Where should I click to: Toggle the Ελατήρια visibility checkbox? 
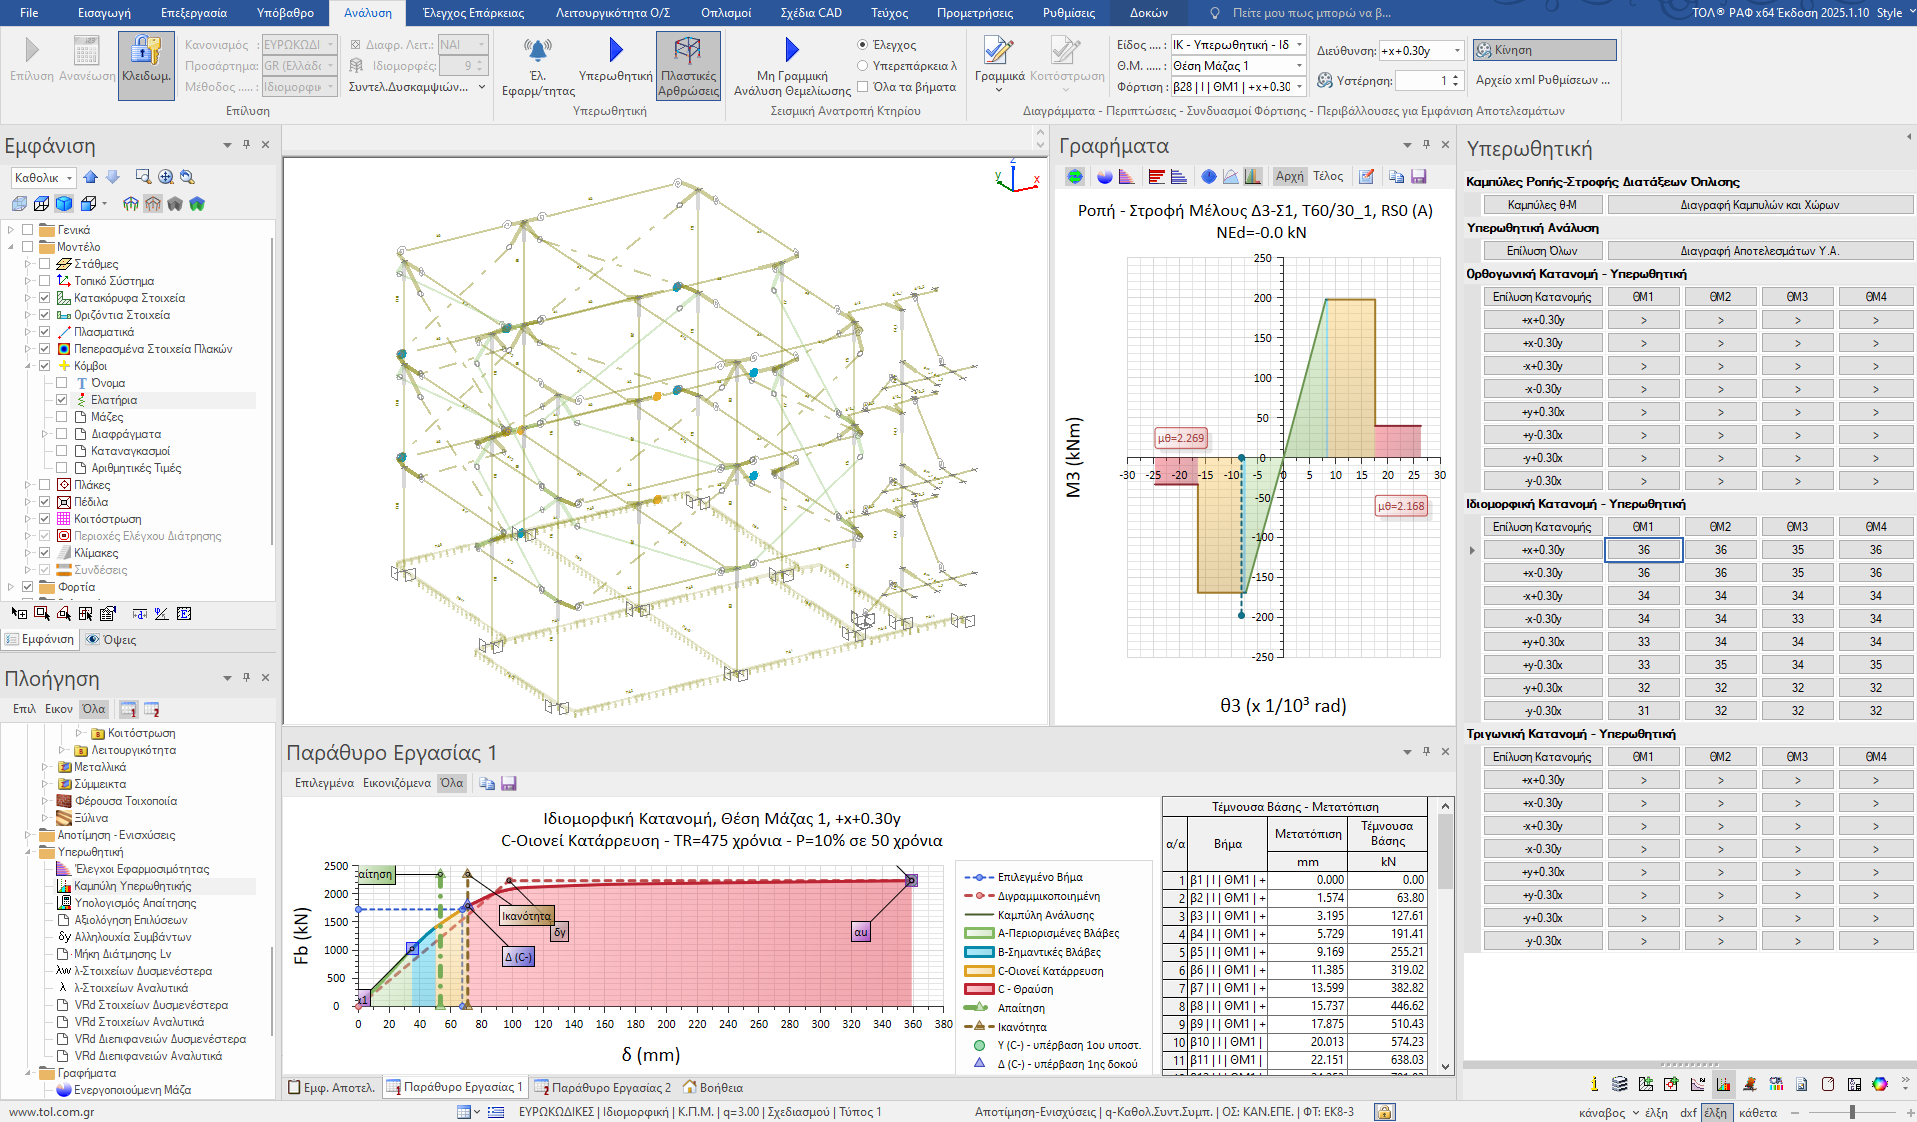[x=62, y=400]
